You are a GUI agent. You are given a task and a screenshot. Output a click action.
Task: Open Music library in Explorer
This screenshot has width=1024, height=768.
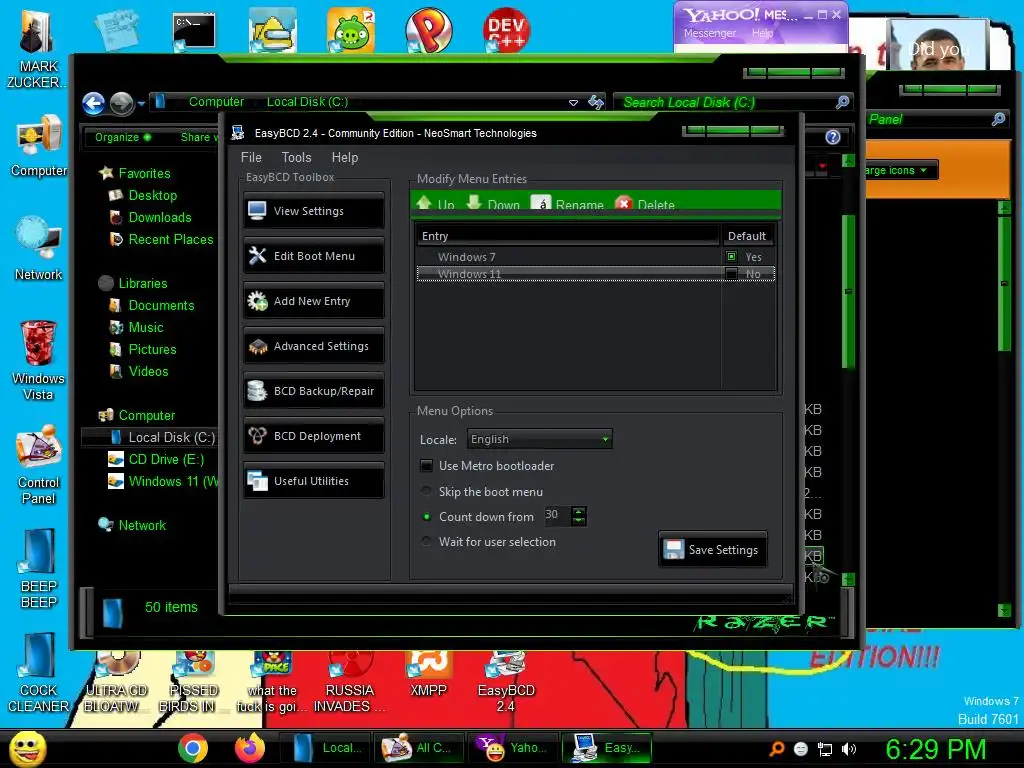[x=146, y=328]
